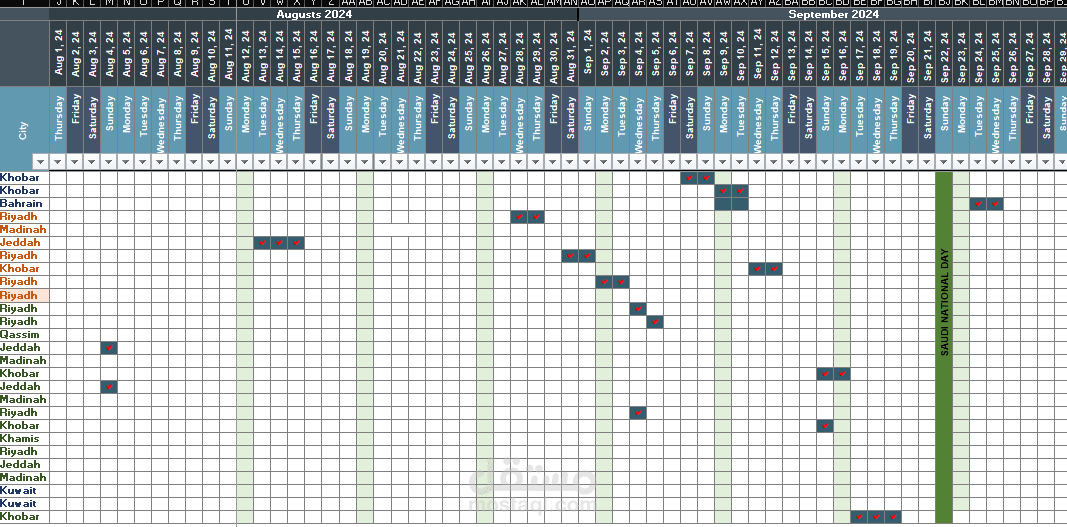The image size is (1067, 527).
Task: Click Khobar row checkmark under Sep 12, 24
Action: 775,269
